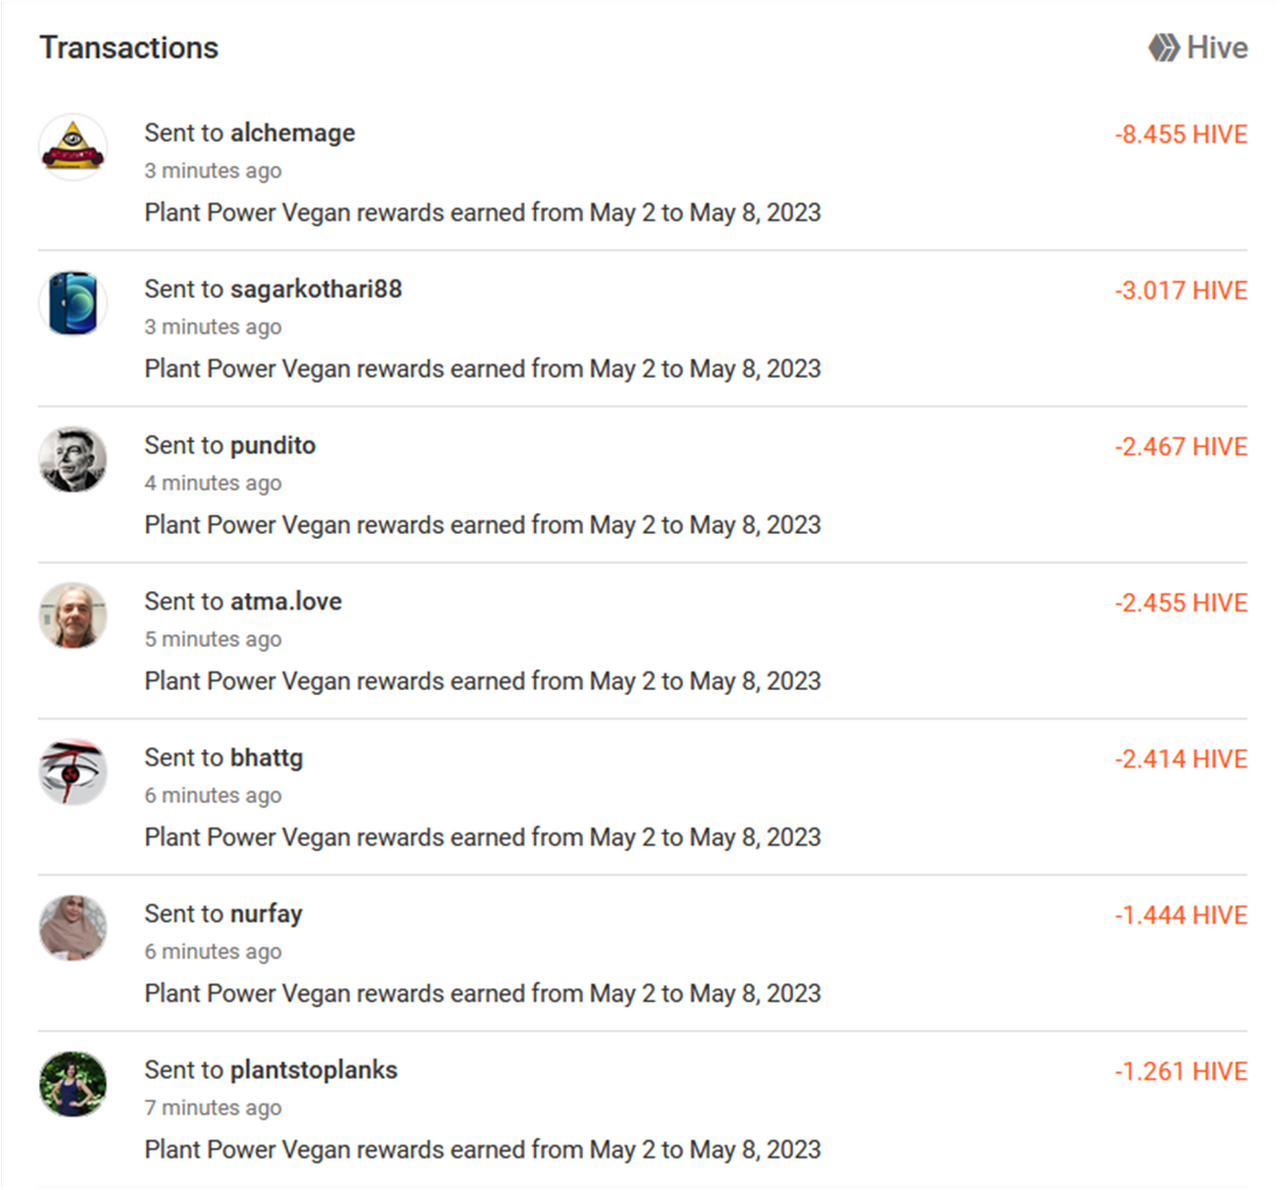The image size is (1280, 1190).
Task: Visit the nurfay username link
Action: [266, 914]
